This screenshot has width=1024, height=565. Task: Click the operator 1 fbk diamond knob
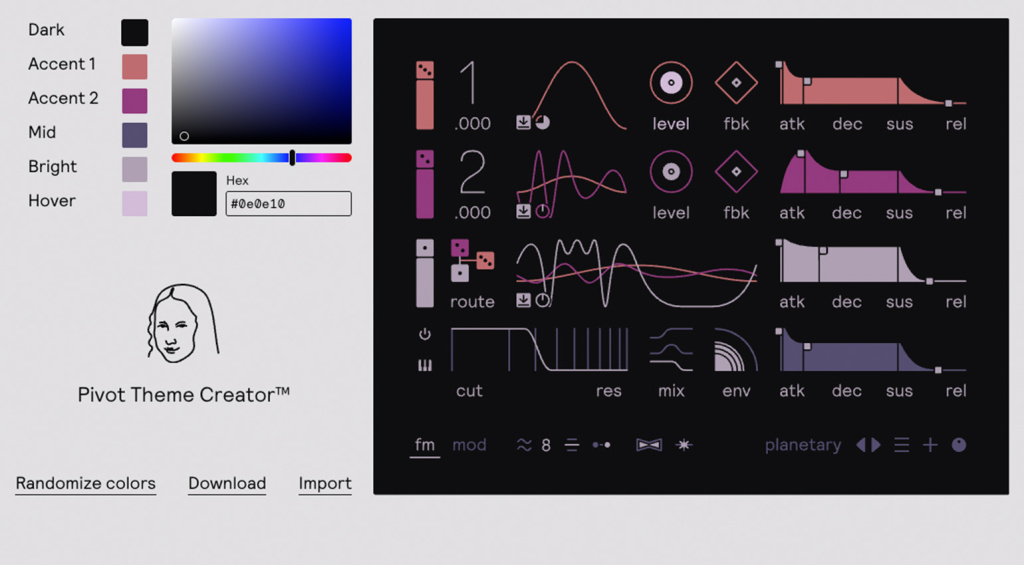736,83
